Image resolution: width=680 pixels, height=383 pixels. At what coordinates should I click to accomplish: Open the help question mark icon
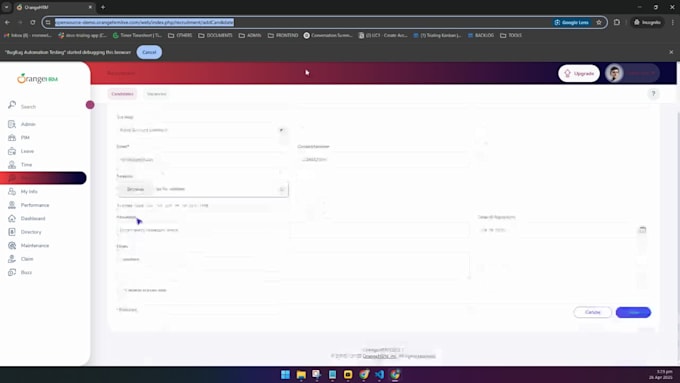coord(653,94)
